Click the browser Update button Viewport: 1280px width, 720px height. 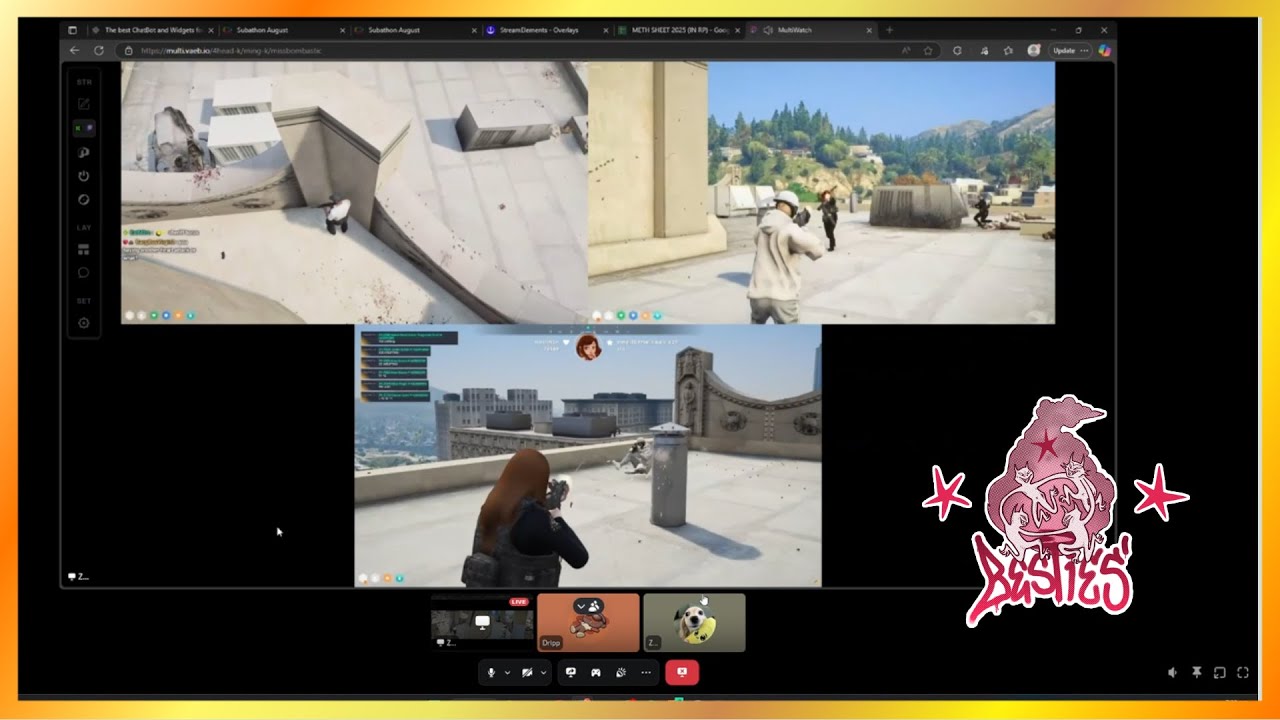(1069, 50)
